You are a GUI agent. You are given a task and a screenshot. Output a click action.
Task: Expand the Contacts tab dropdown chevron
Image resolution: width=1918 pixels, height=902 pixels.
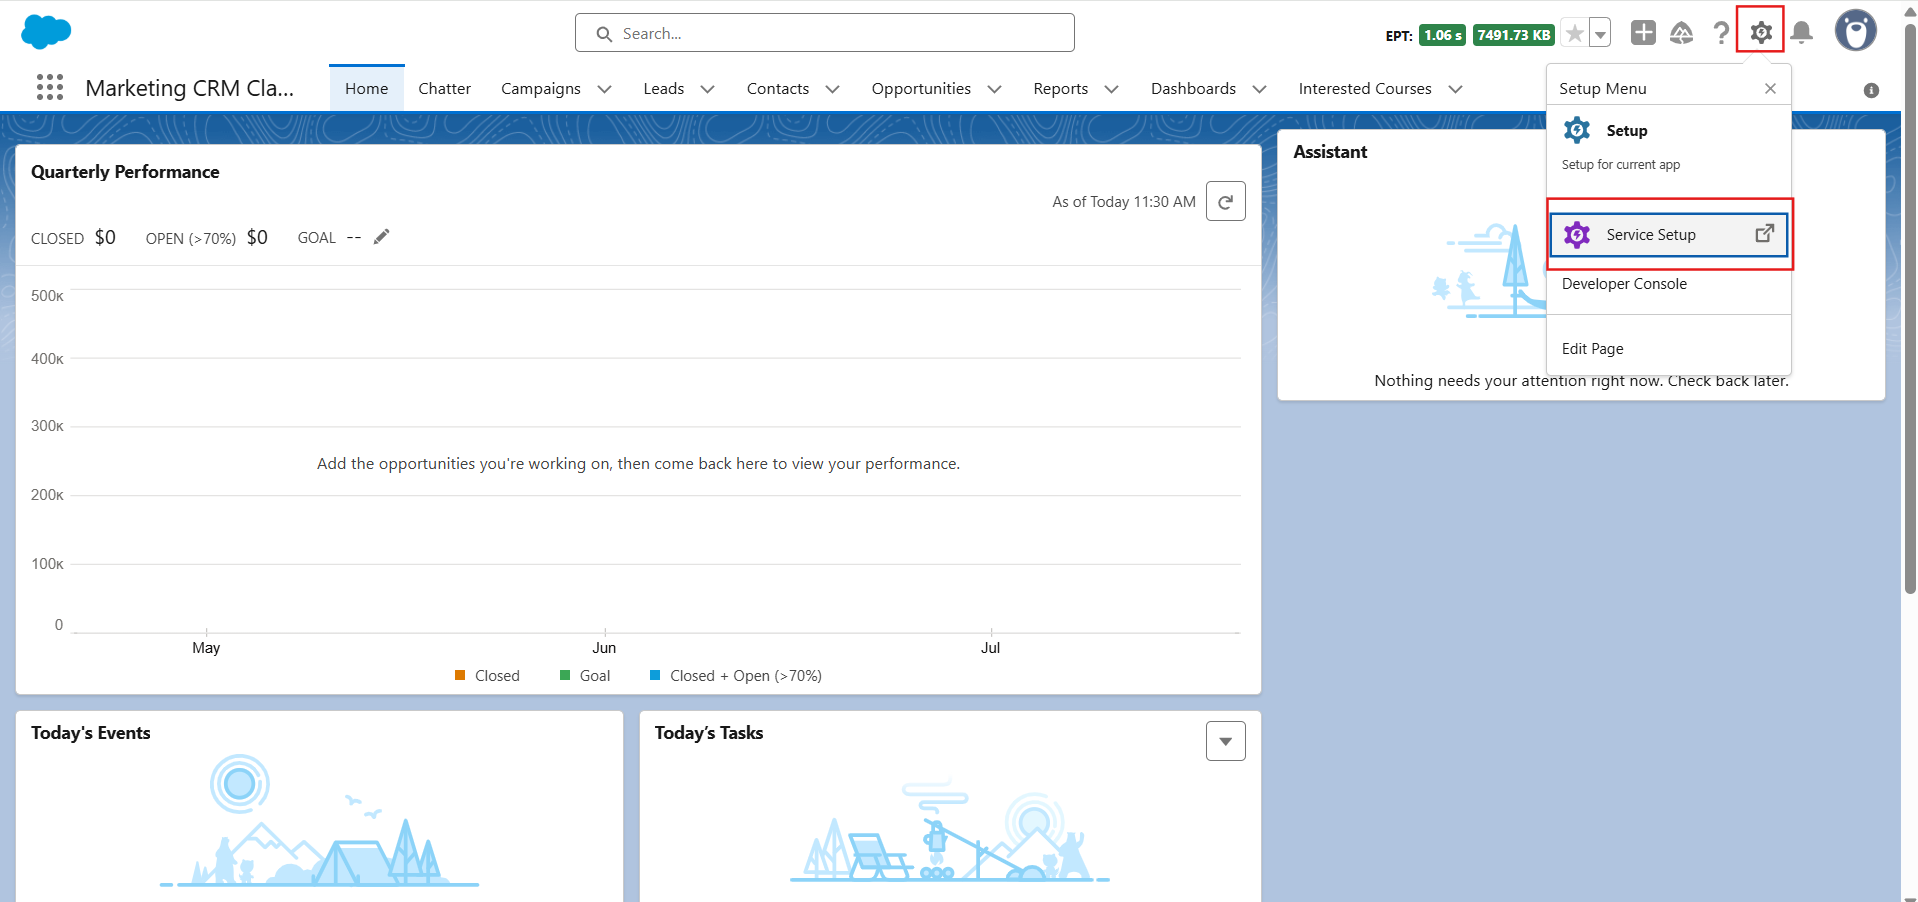[832, 89]
